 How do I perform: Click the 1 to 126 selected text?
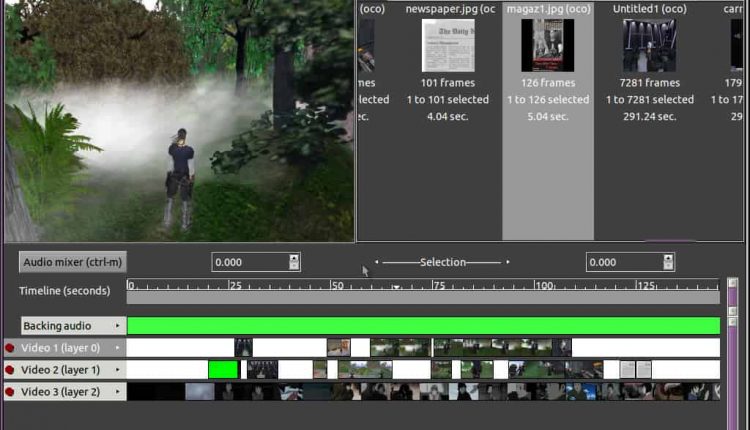click(x=548, y=99)
